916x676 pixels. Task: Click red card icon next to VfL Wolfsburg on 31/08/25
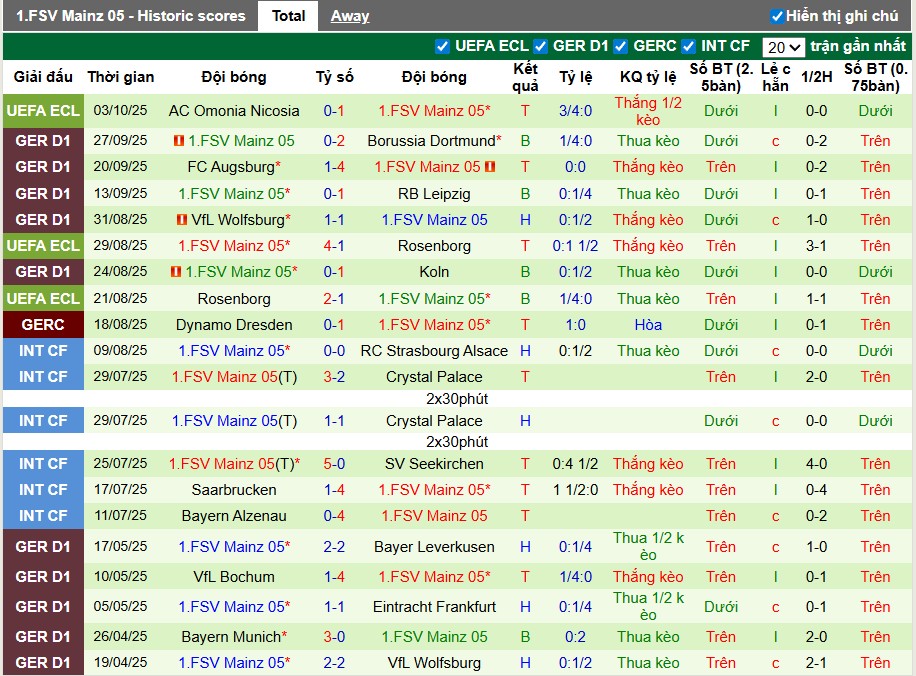(182, 220)
